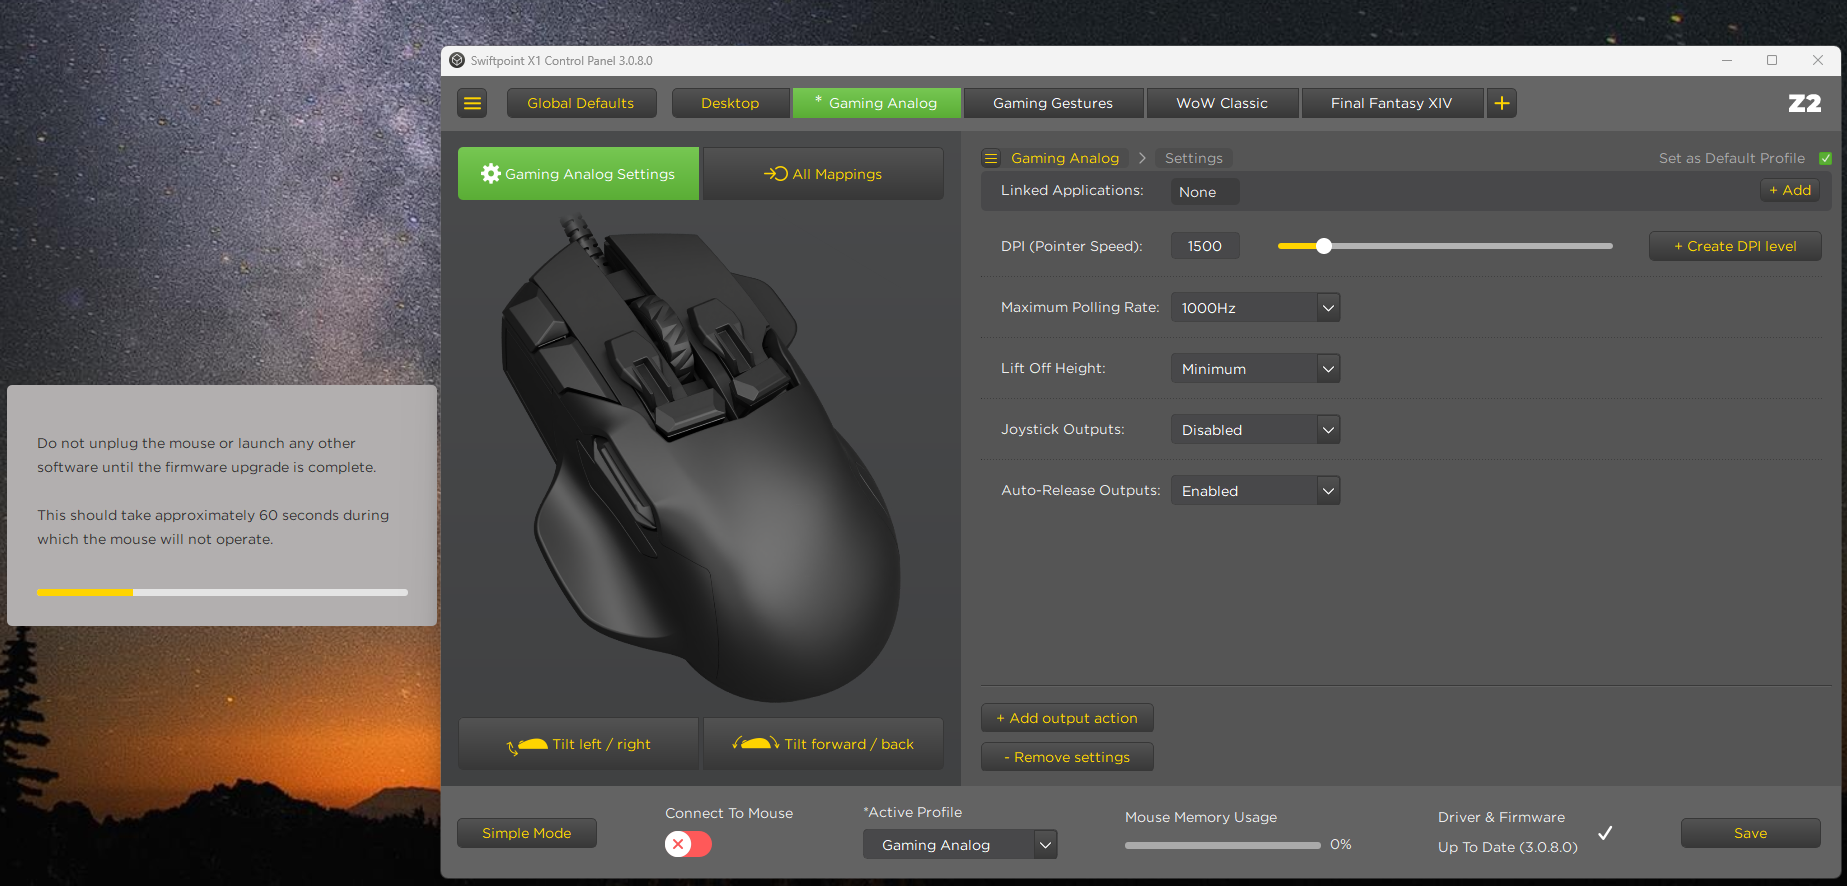Select the active Gaming Analog profile tab

[877, 103]
